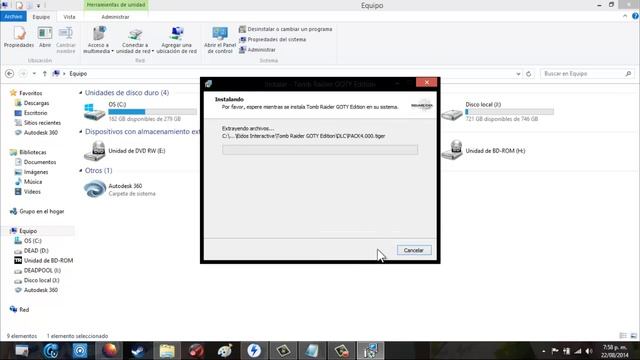Select Desinstalar o cambiar un programa
640x360 pixels.
pos(285,29)
